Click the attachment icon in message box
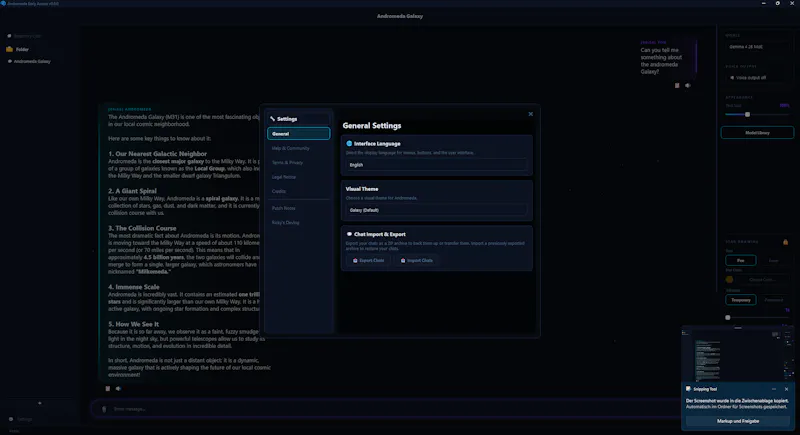The width and height of the screenshot is (800, 435). coord(104,409)
